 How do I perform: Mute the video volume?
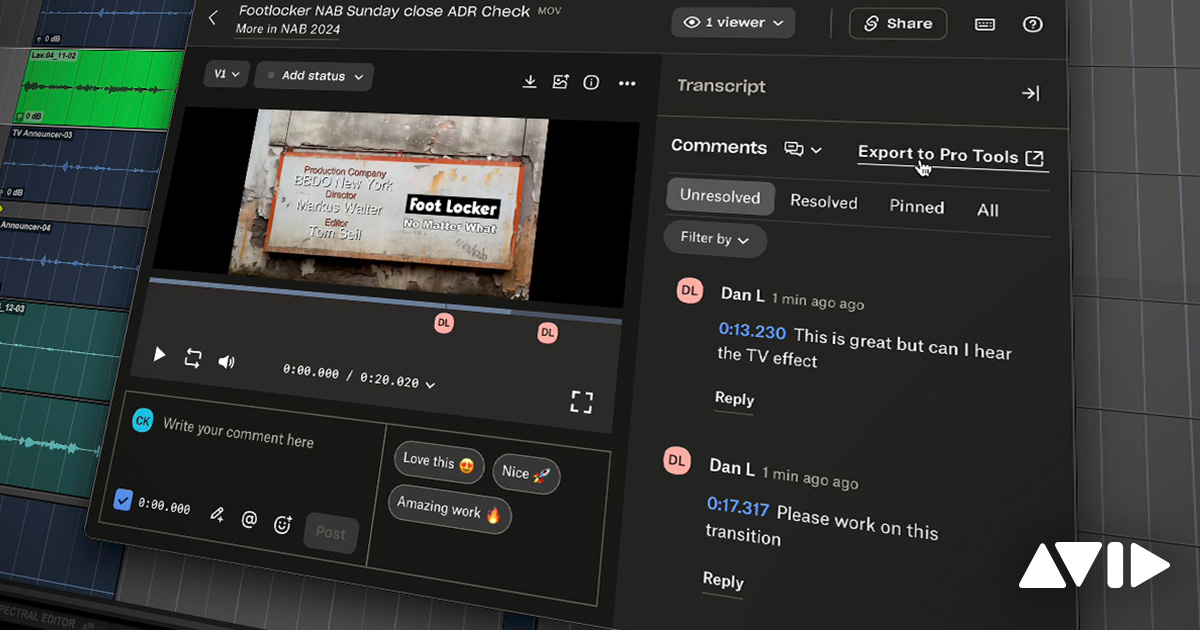point(226,361)
